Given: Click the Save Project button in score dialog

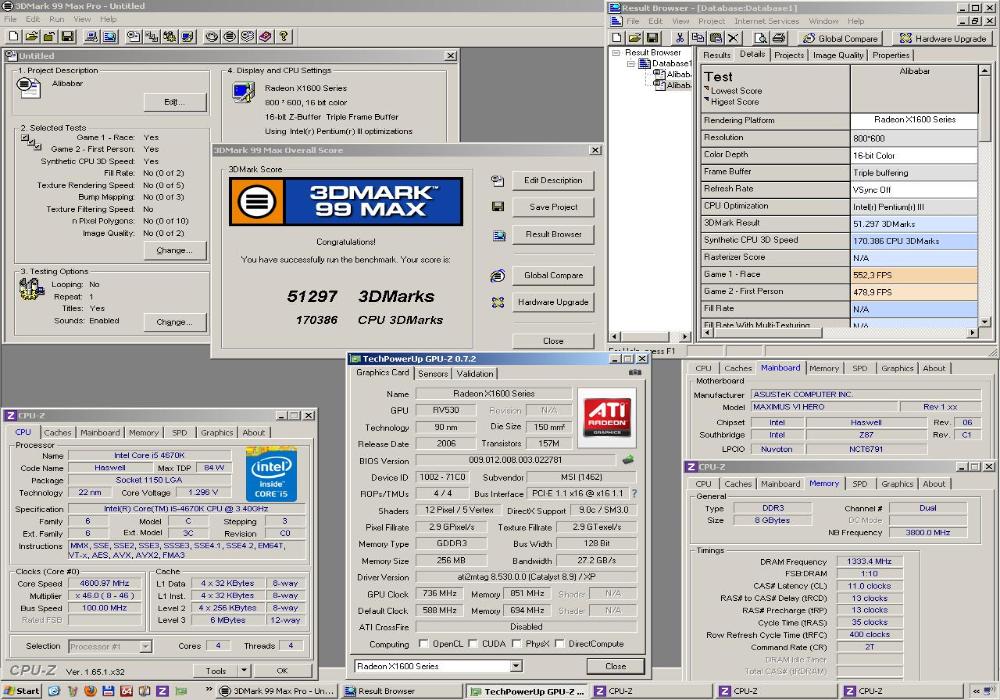Looking at the screenshot, I should click(553, 207).
